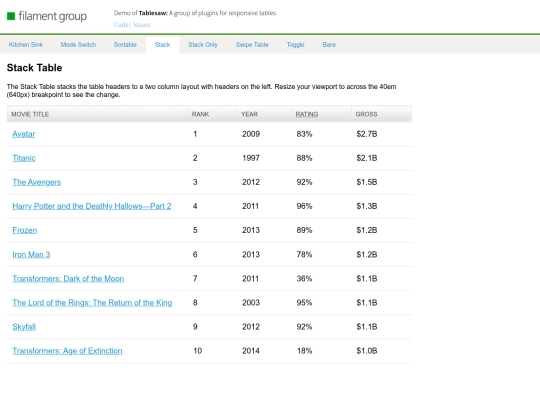Click the 88% rating in Titanic row
The height and width of the screenshot is (405, 540).
point(304,158)
